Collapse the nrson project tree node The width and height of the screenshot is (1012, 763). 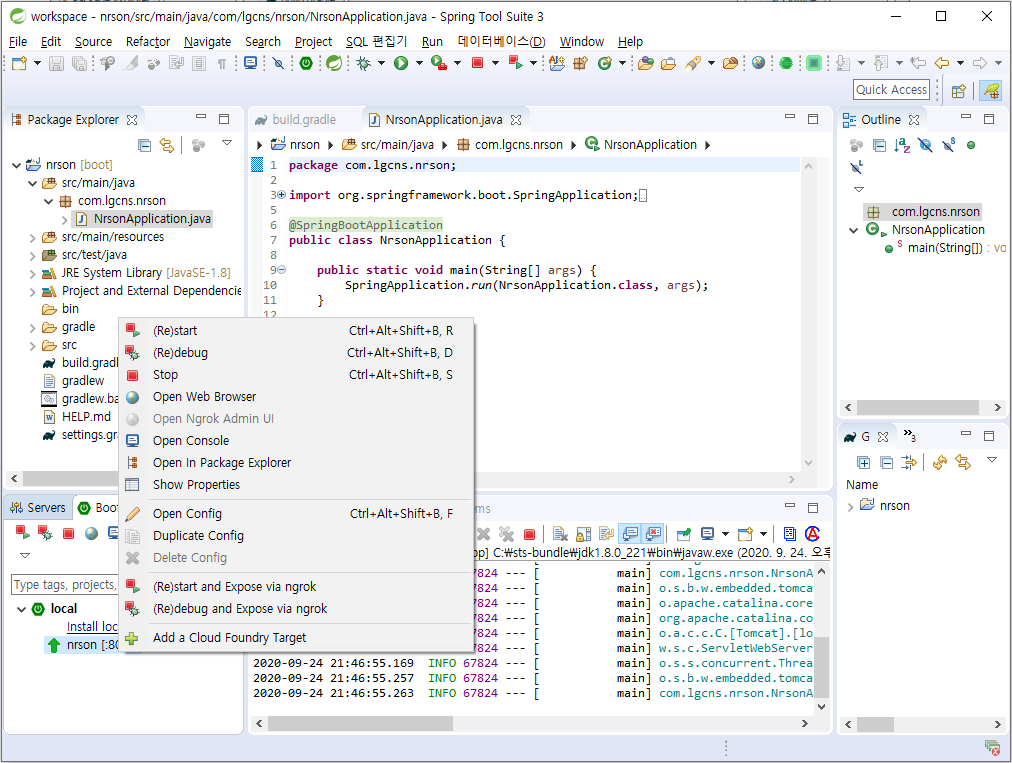[x=16, y=165]
